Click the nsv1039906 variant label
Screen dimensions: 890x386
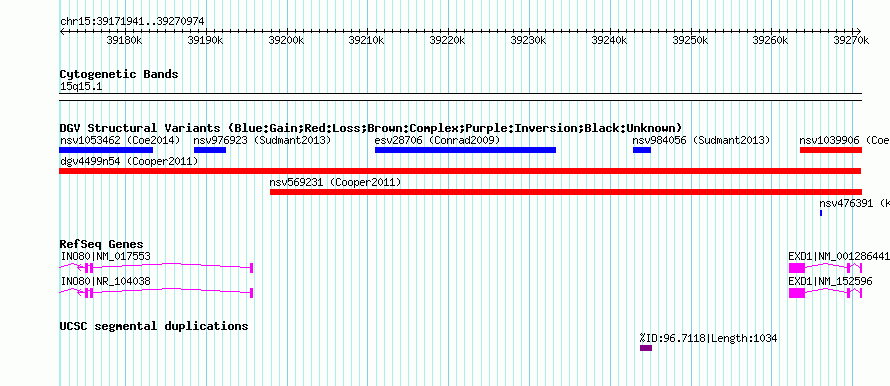click(x=845, y=140)
